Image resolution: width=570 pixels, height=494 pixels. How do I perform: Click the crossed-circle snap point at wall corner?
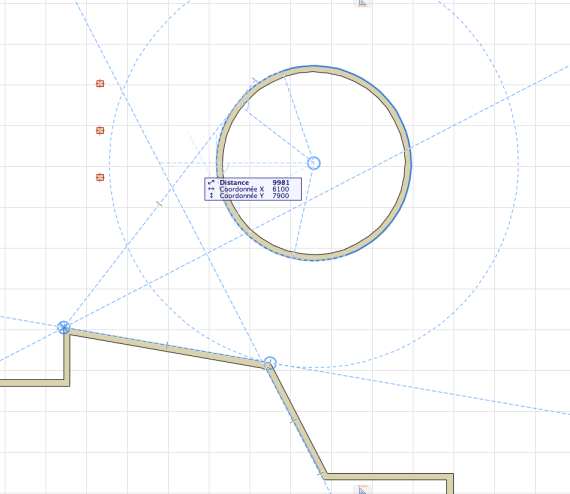[x=64, y=328]
